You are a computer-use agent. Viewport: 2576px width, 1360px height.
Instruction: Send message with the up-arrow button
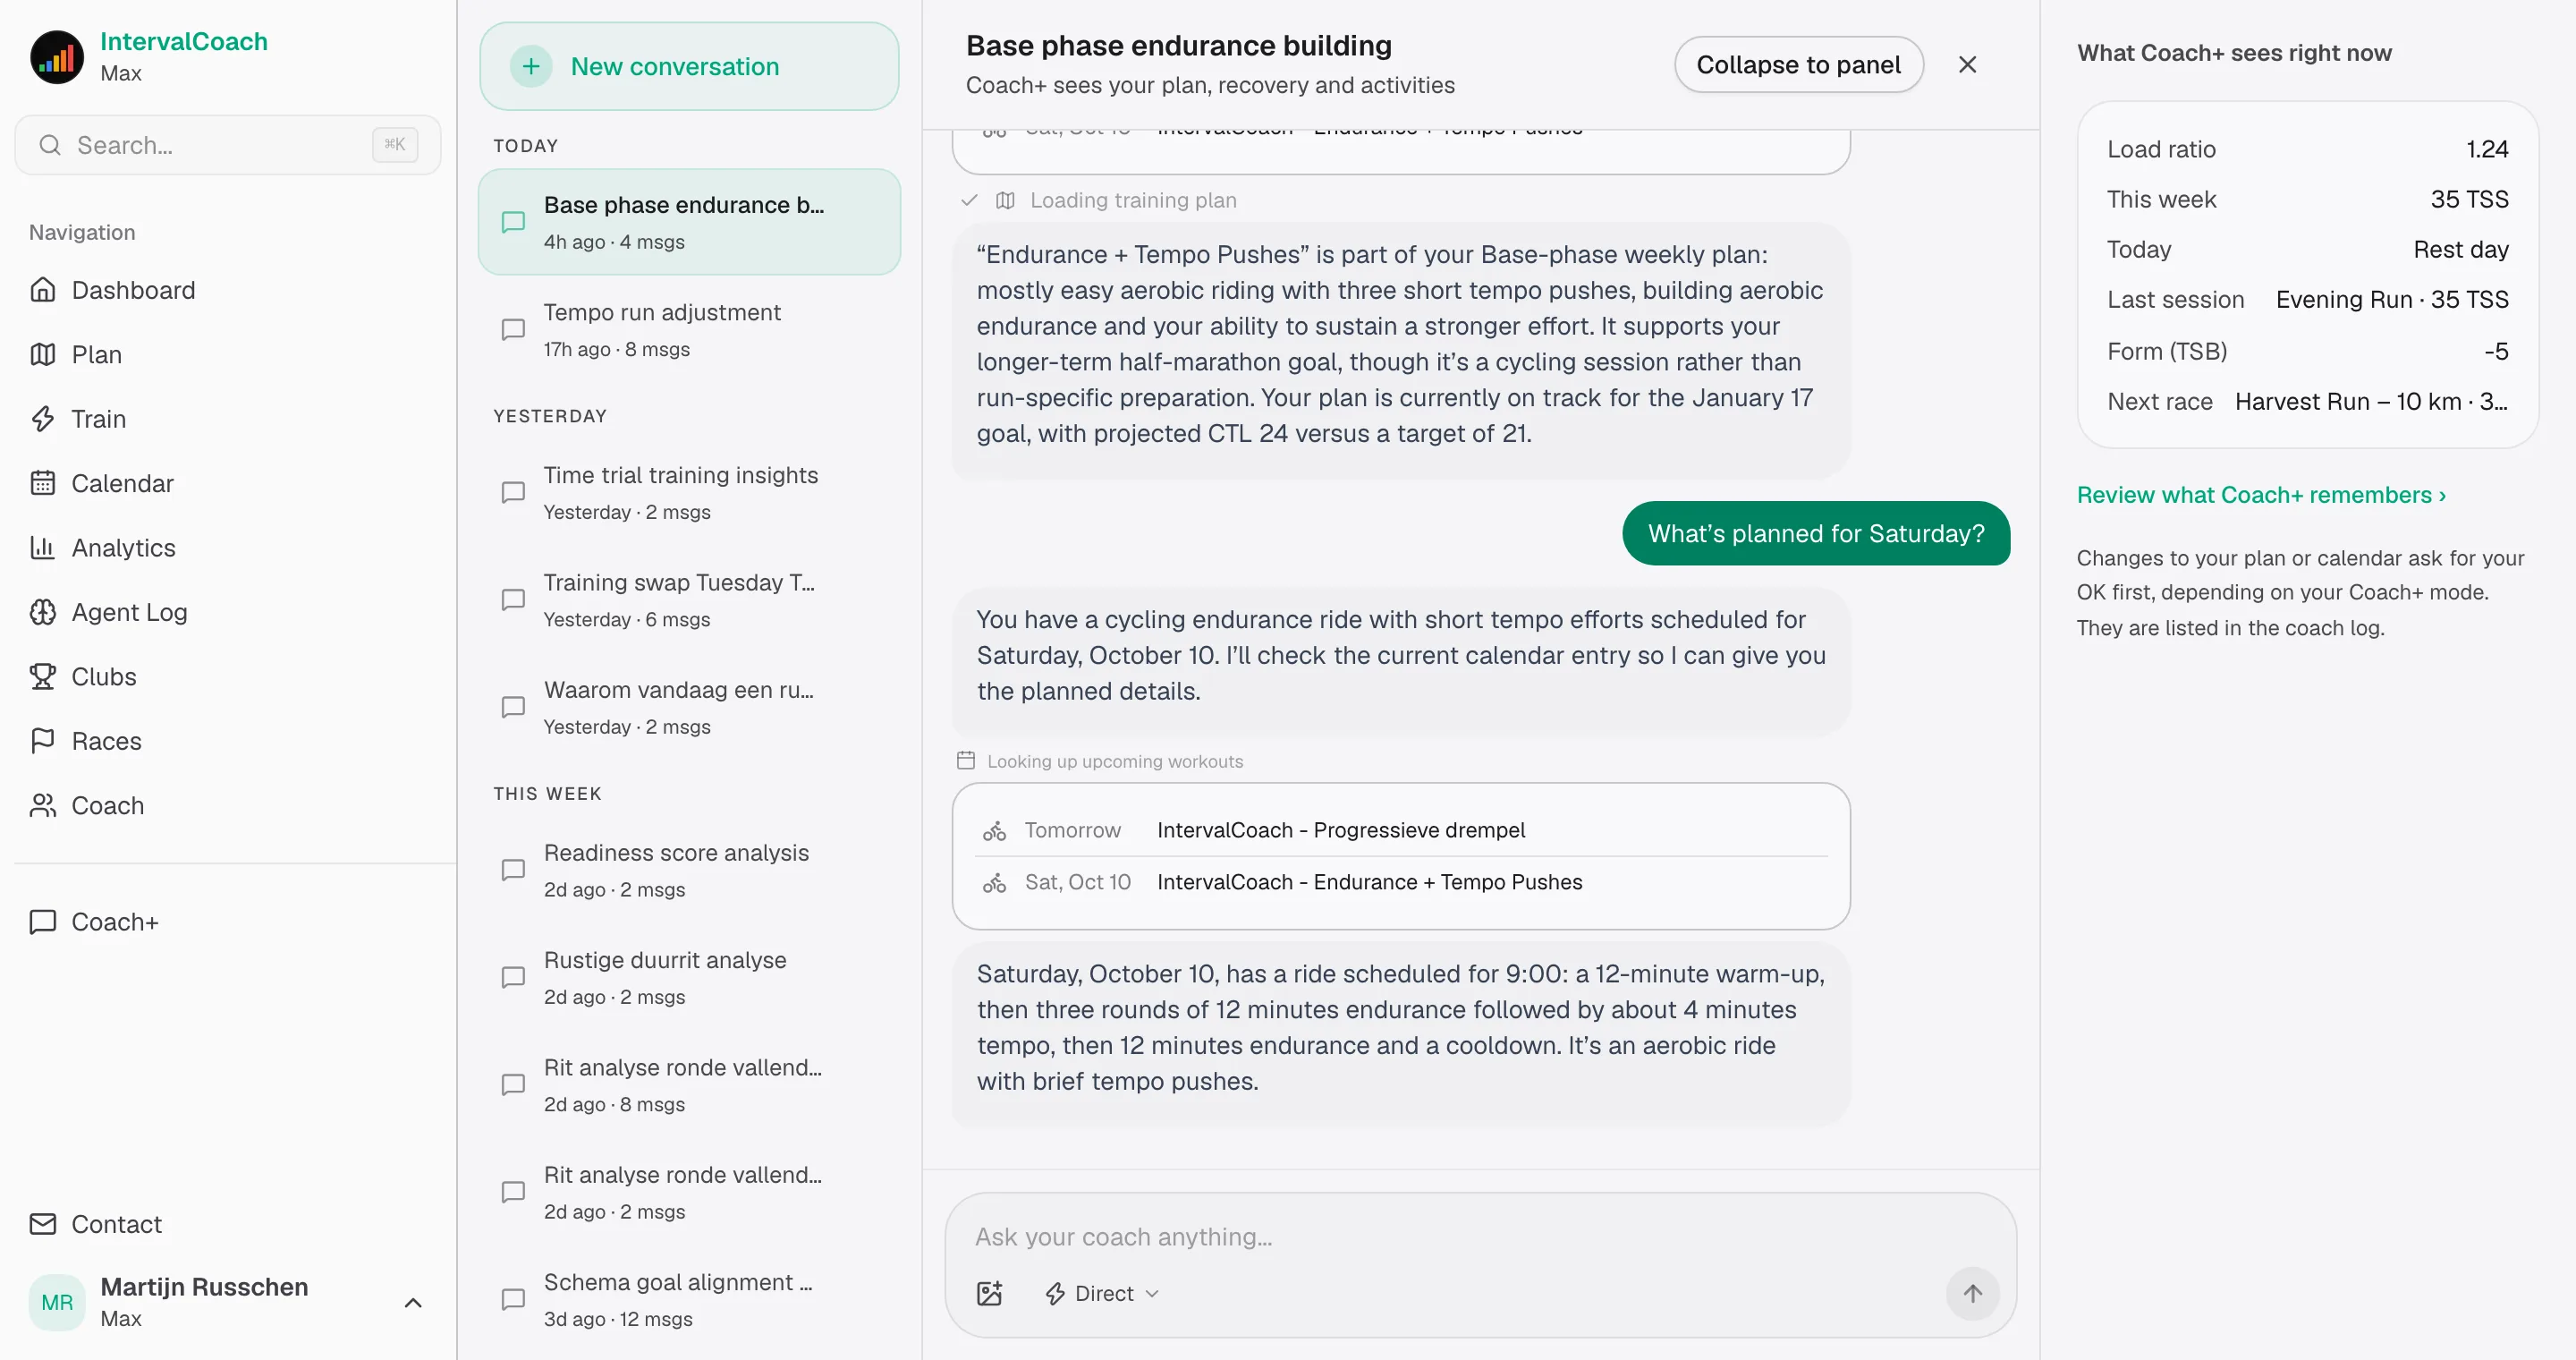(x=1972, y=1293)
